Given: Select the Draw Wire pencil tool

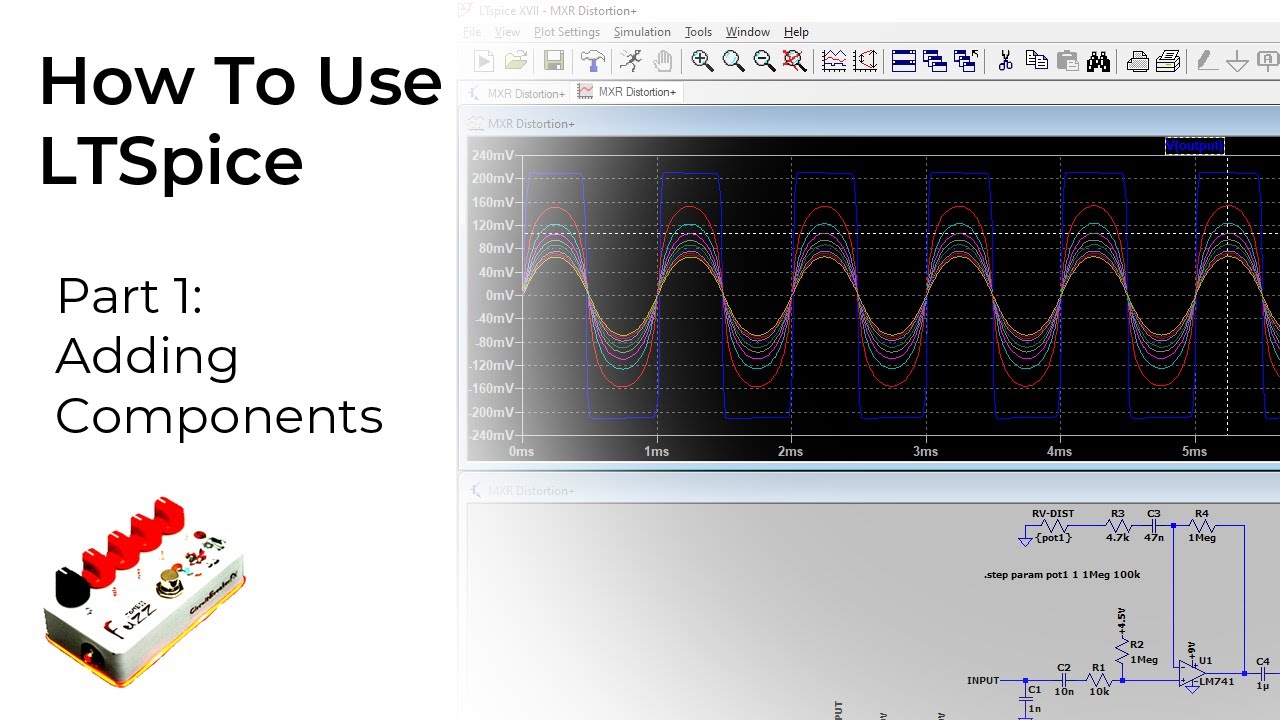Looking at the screenshot, I should point(1207,61).
